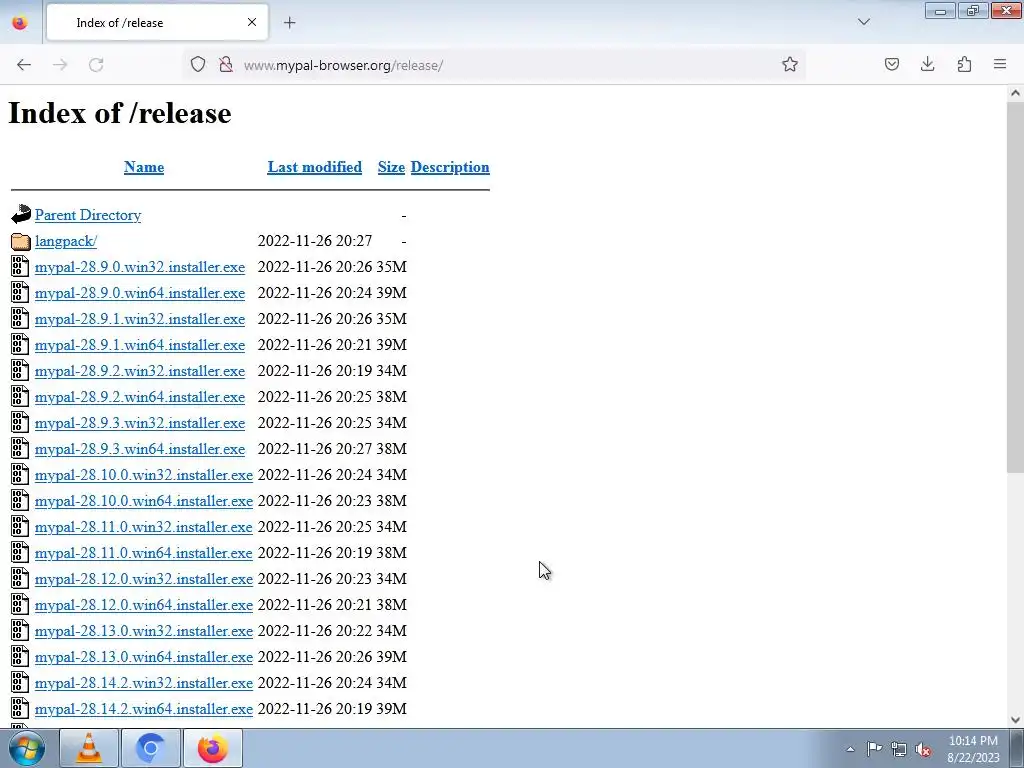1024x768 pixels.
Task: Sort listing by Description header
Action: coord(450,167)
